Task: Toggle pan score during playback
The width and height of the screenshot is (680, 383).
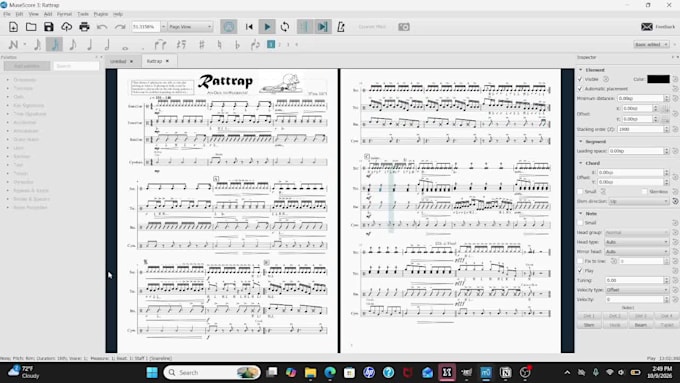Action: pos(323,27)
